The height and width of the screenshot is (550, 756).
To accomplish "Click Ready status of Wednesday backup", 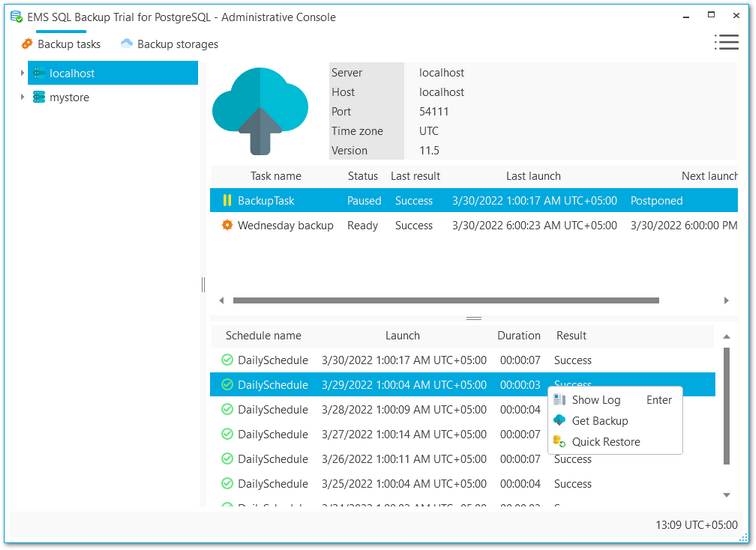I will coord(363,226).
